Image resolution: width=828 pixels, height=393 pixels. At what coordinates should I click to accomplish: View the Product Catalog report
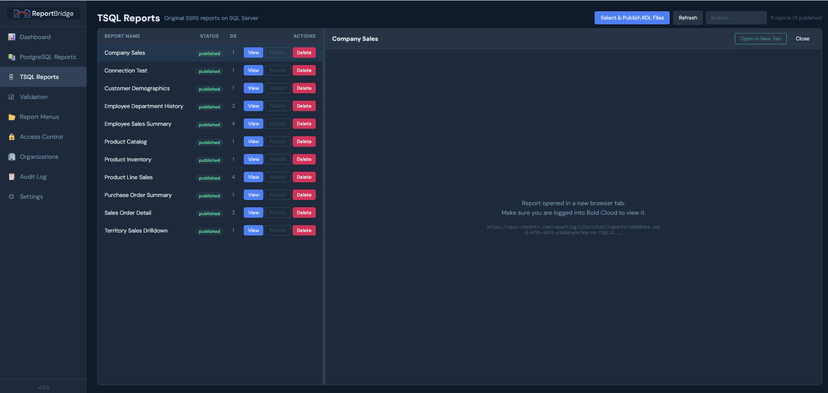(253, 142)
